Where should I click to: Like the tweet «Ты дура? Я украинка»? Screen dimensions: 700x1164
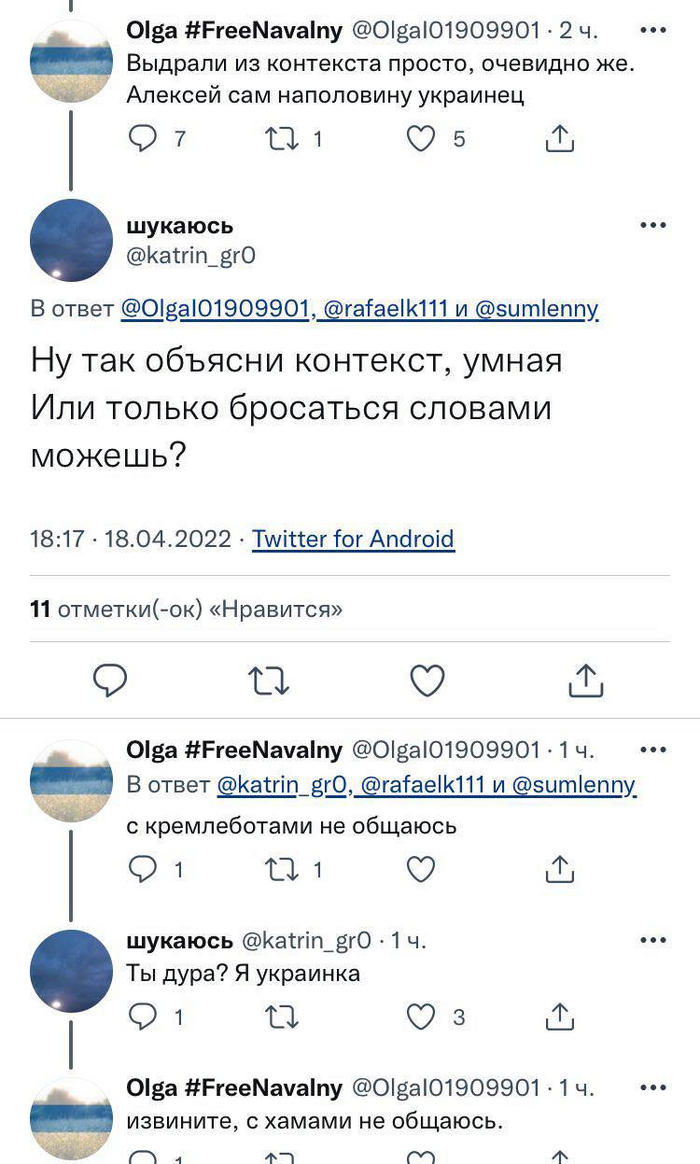420,1014
